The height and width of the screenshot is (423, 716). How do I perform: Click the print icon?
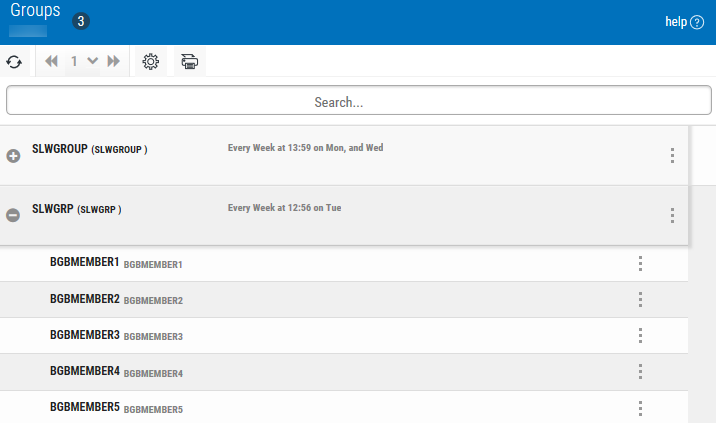(x=189, y=62)
